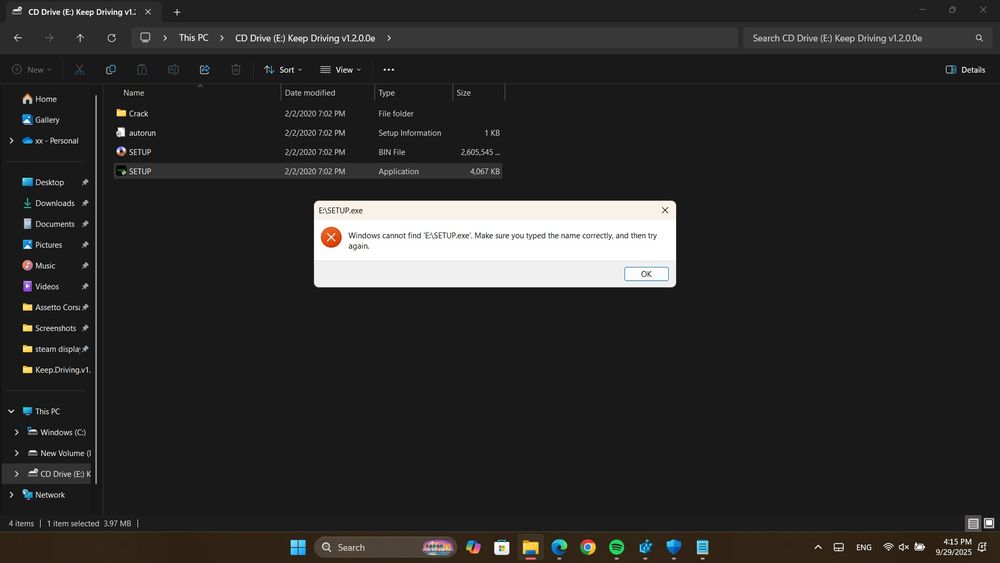Open a new File Explorer tab
The image size is (1000, 563).
177,12
